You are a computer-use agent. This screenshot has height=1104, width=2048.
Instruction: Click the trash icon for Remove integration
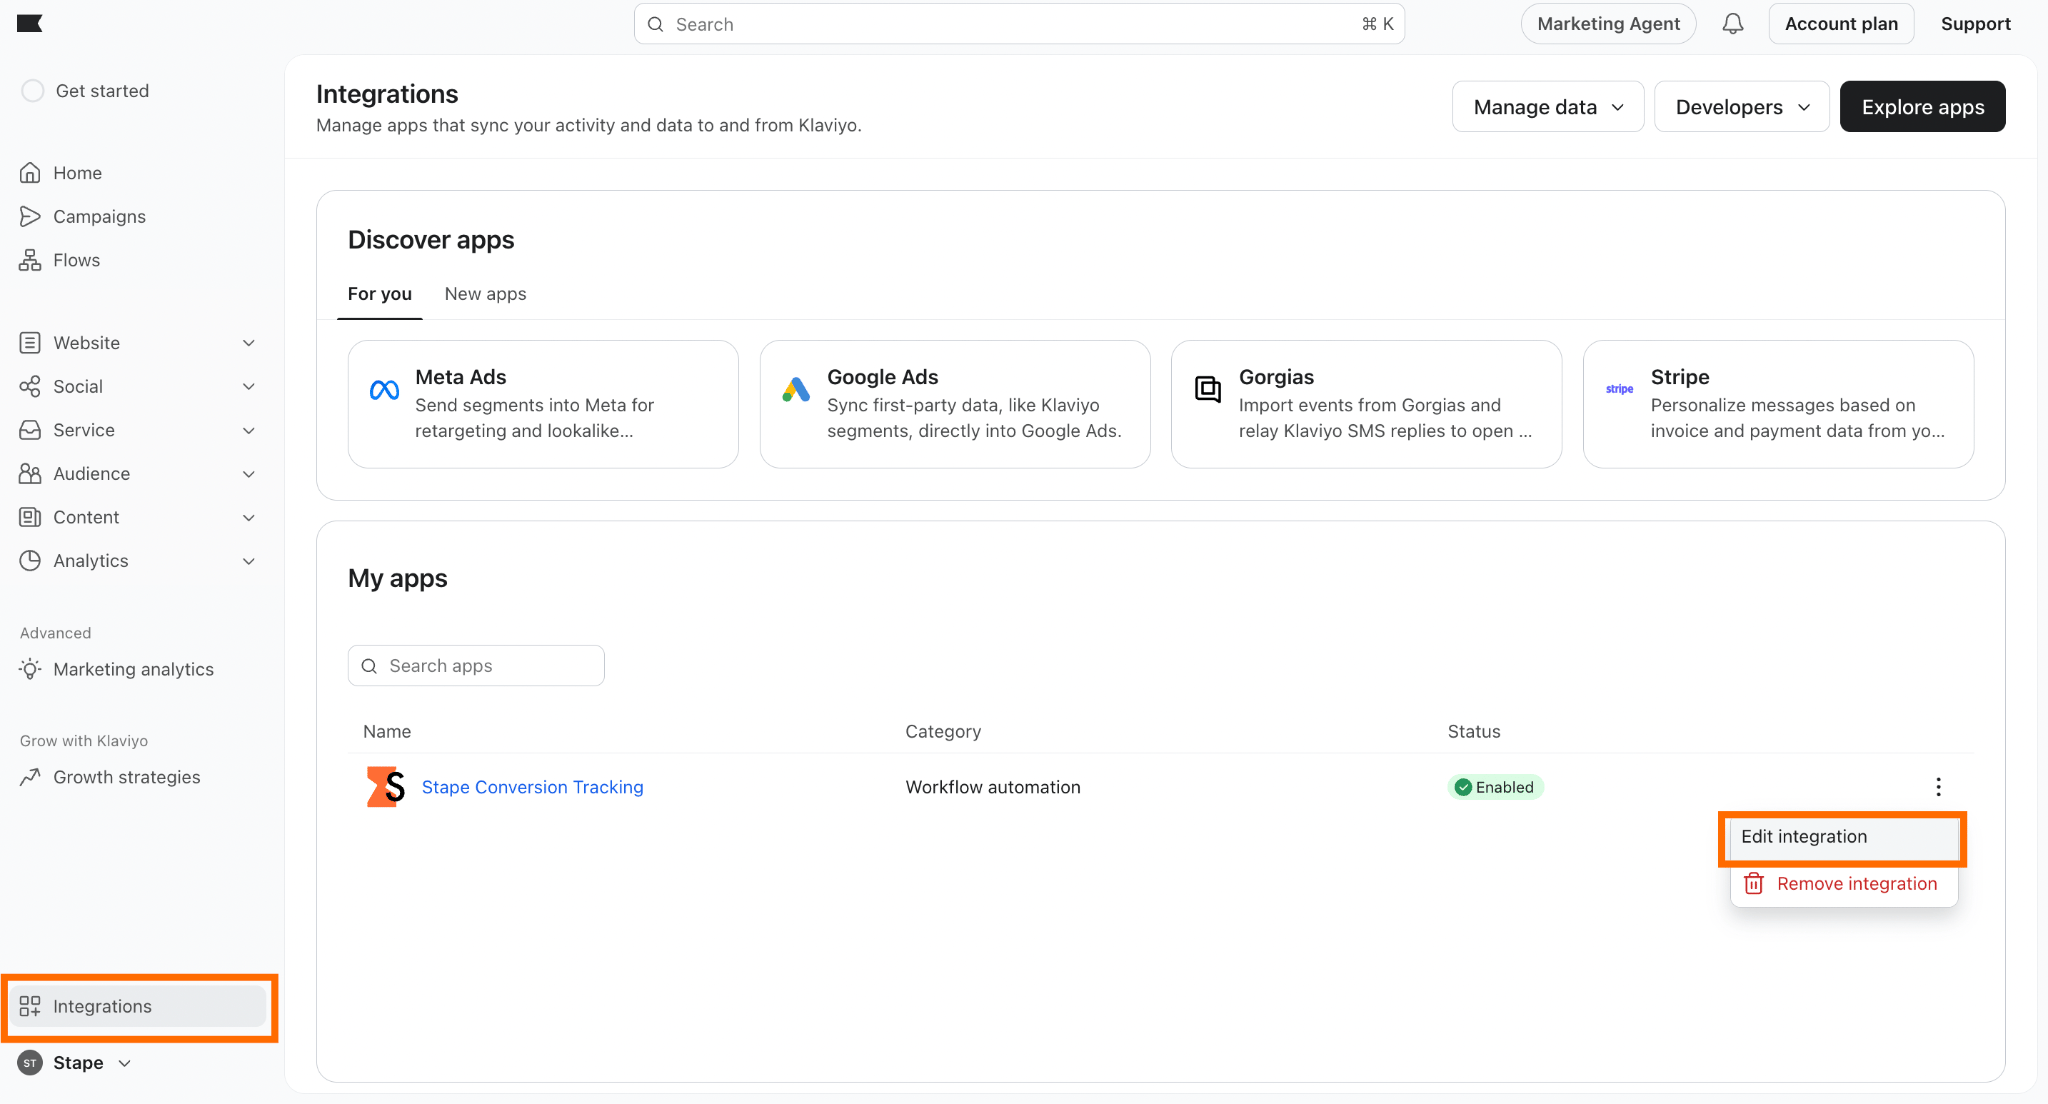click(1754, 884)
